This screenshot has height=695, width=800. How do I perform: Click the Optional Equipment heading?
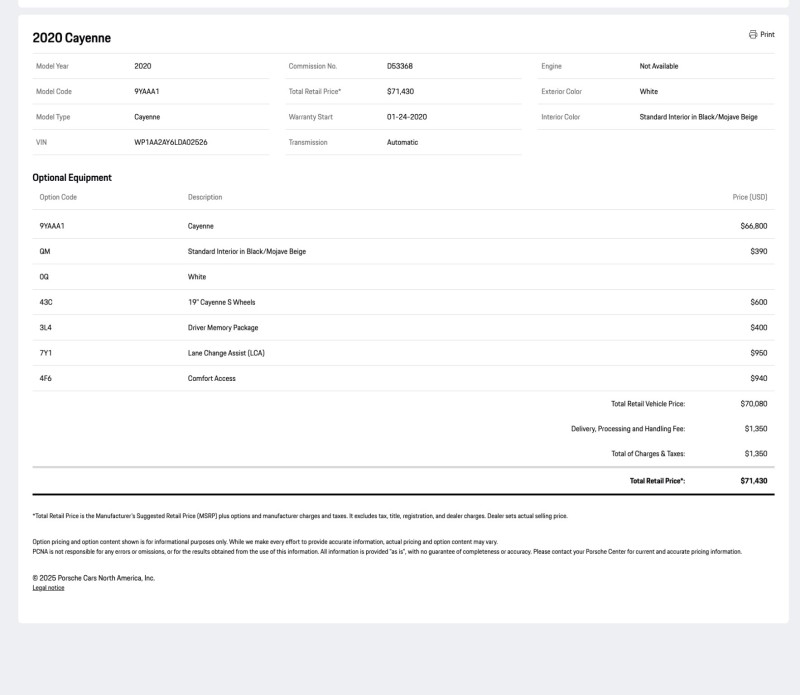pos(72,178)
